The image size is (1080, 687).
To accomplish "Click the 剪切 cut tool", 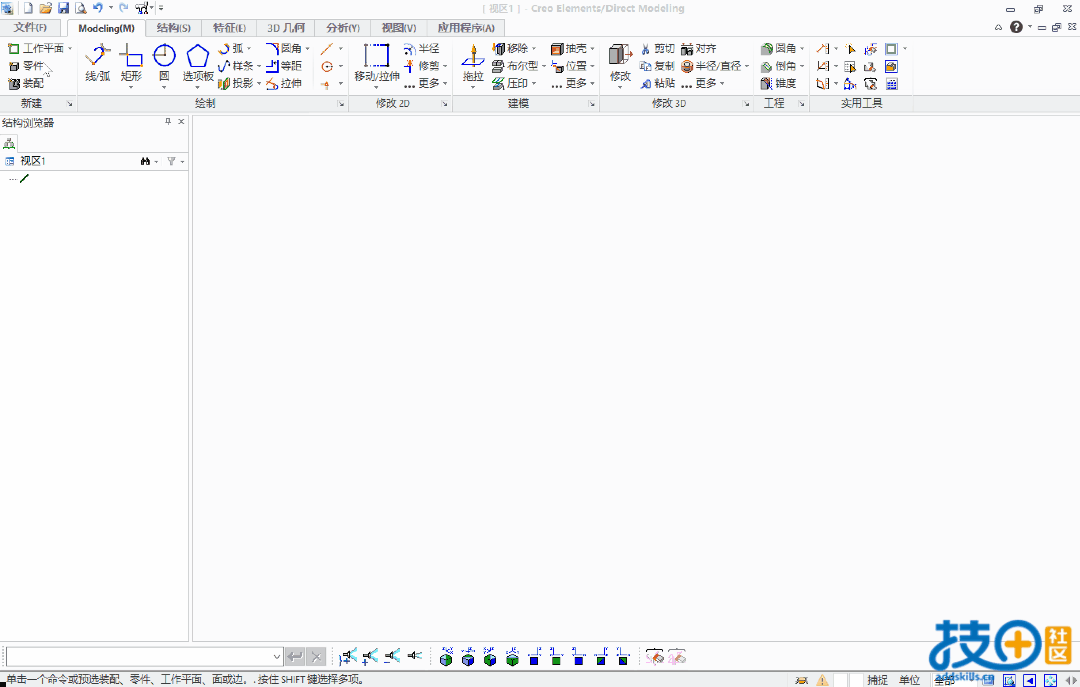I will (x=658, y=48).
